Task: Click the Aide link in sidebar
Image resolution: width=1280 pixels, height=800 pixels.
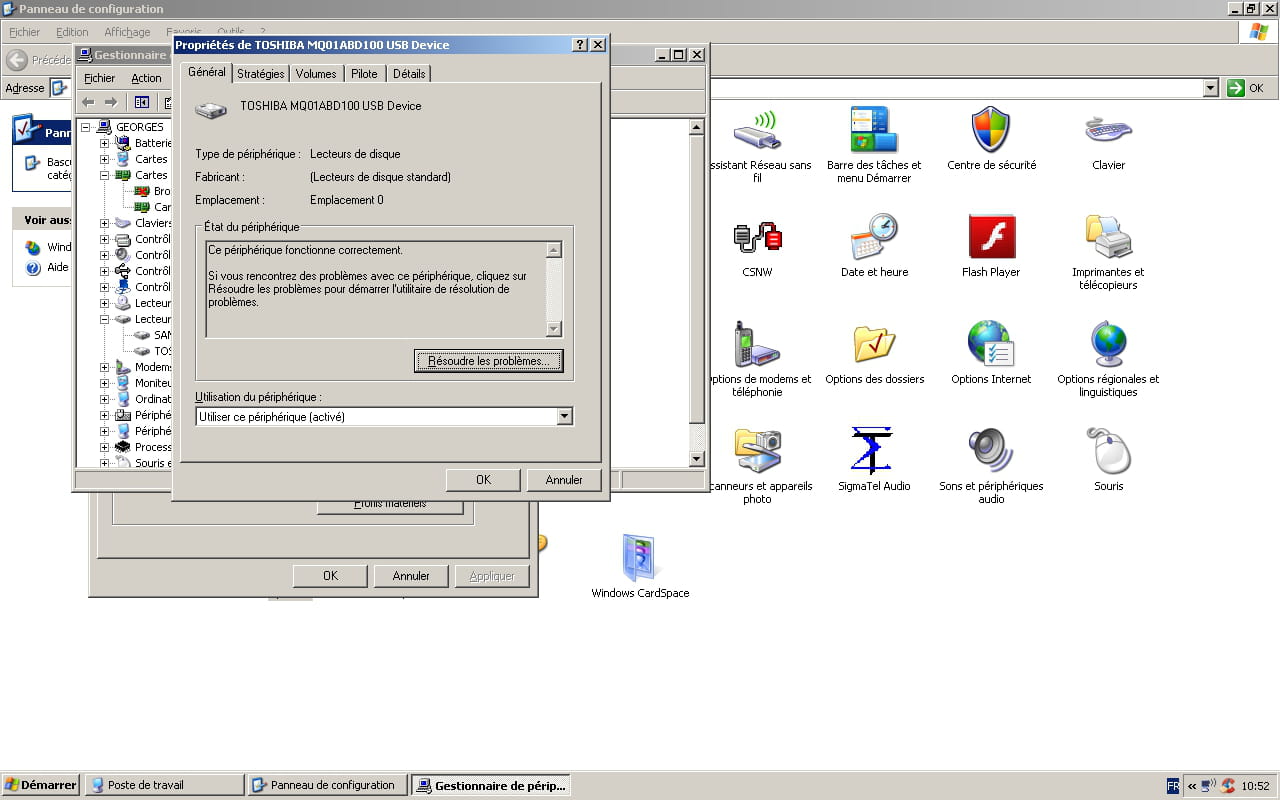Action: [x=58, y=268]
